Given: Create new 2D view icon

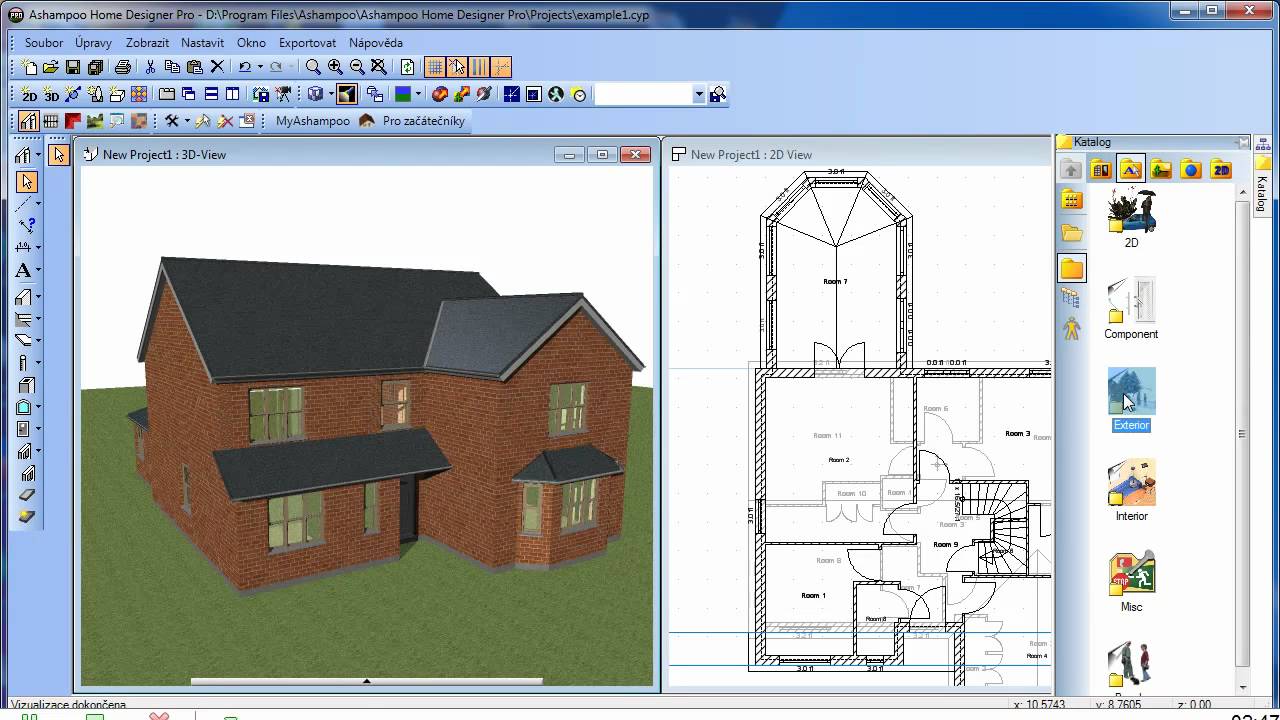Looking at the screenshot, I should 29,94.
